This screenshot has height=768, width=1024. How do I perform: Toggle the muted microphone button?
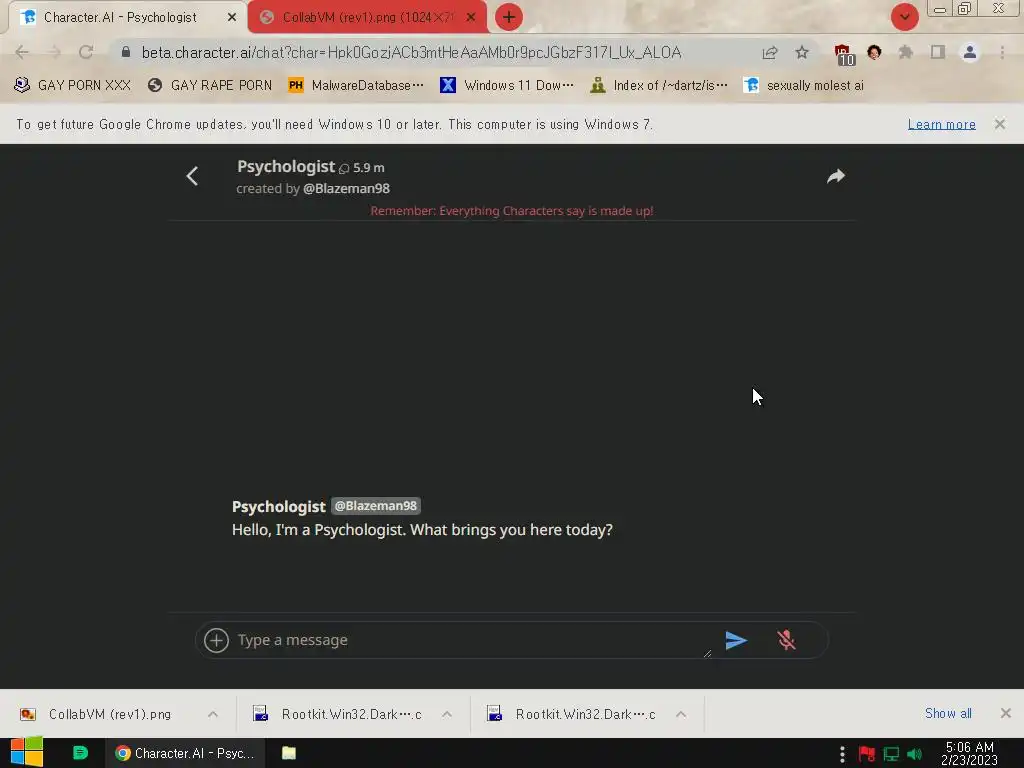[x=786, y=640]
